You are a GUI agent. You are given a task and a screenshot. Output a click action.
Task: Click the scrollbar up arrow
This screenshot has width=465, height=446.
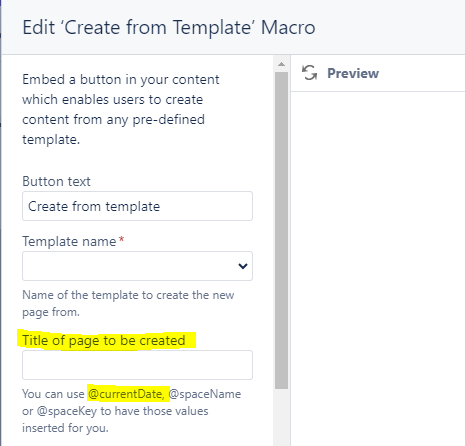pyautogui.click(x=282, y=64)
